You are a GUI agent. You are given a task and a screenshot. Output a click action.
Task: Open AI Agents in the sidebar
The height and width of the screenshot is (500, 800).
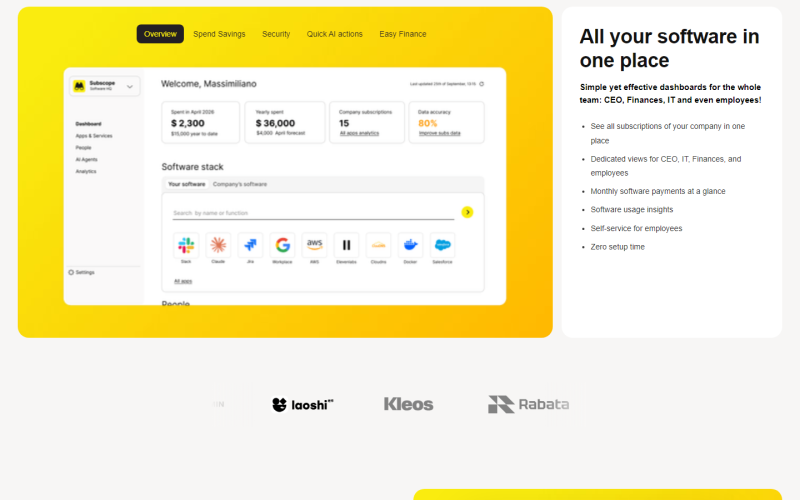(86, 160)
